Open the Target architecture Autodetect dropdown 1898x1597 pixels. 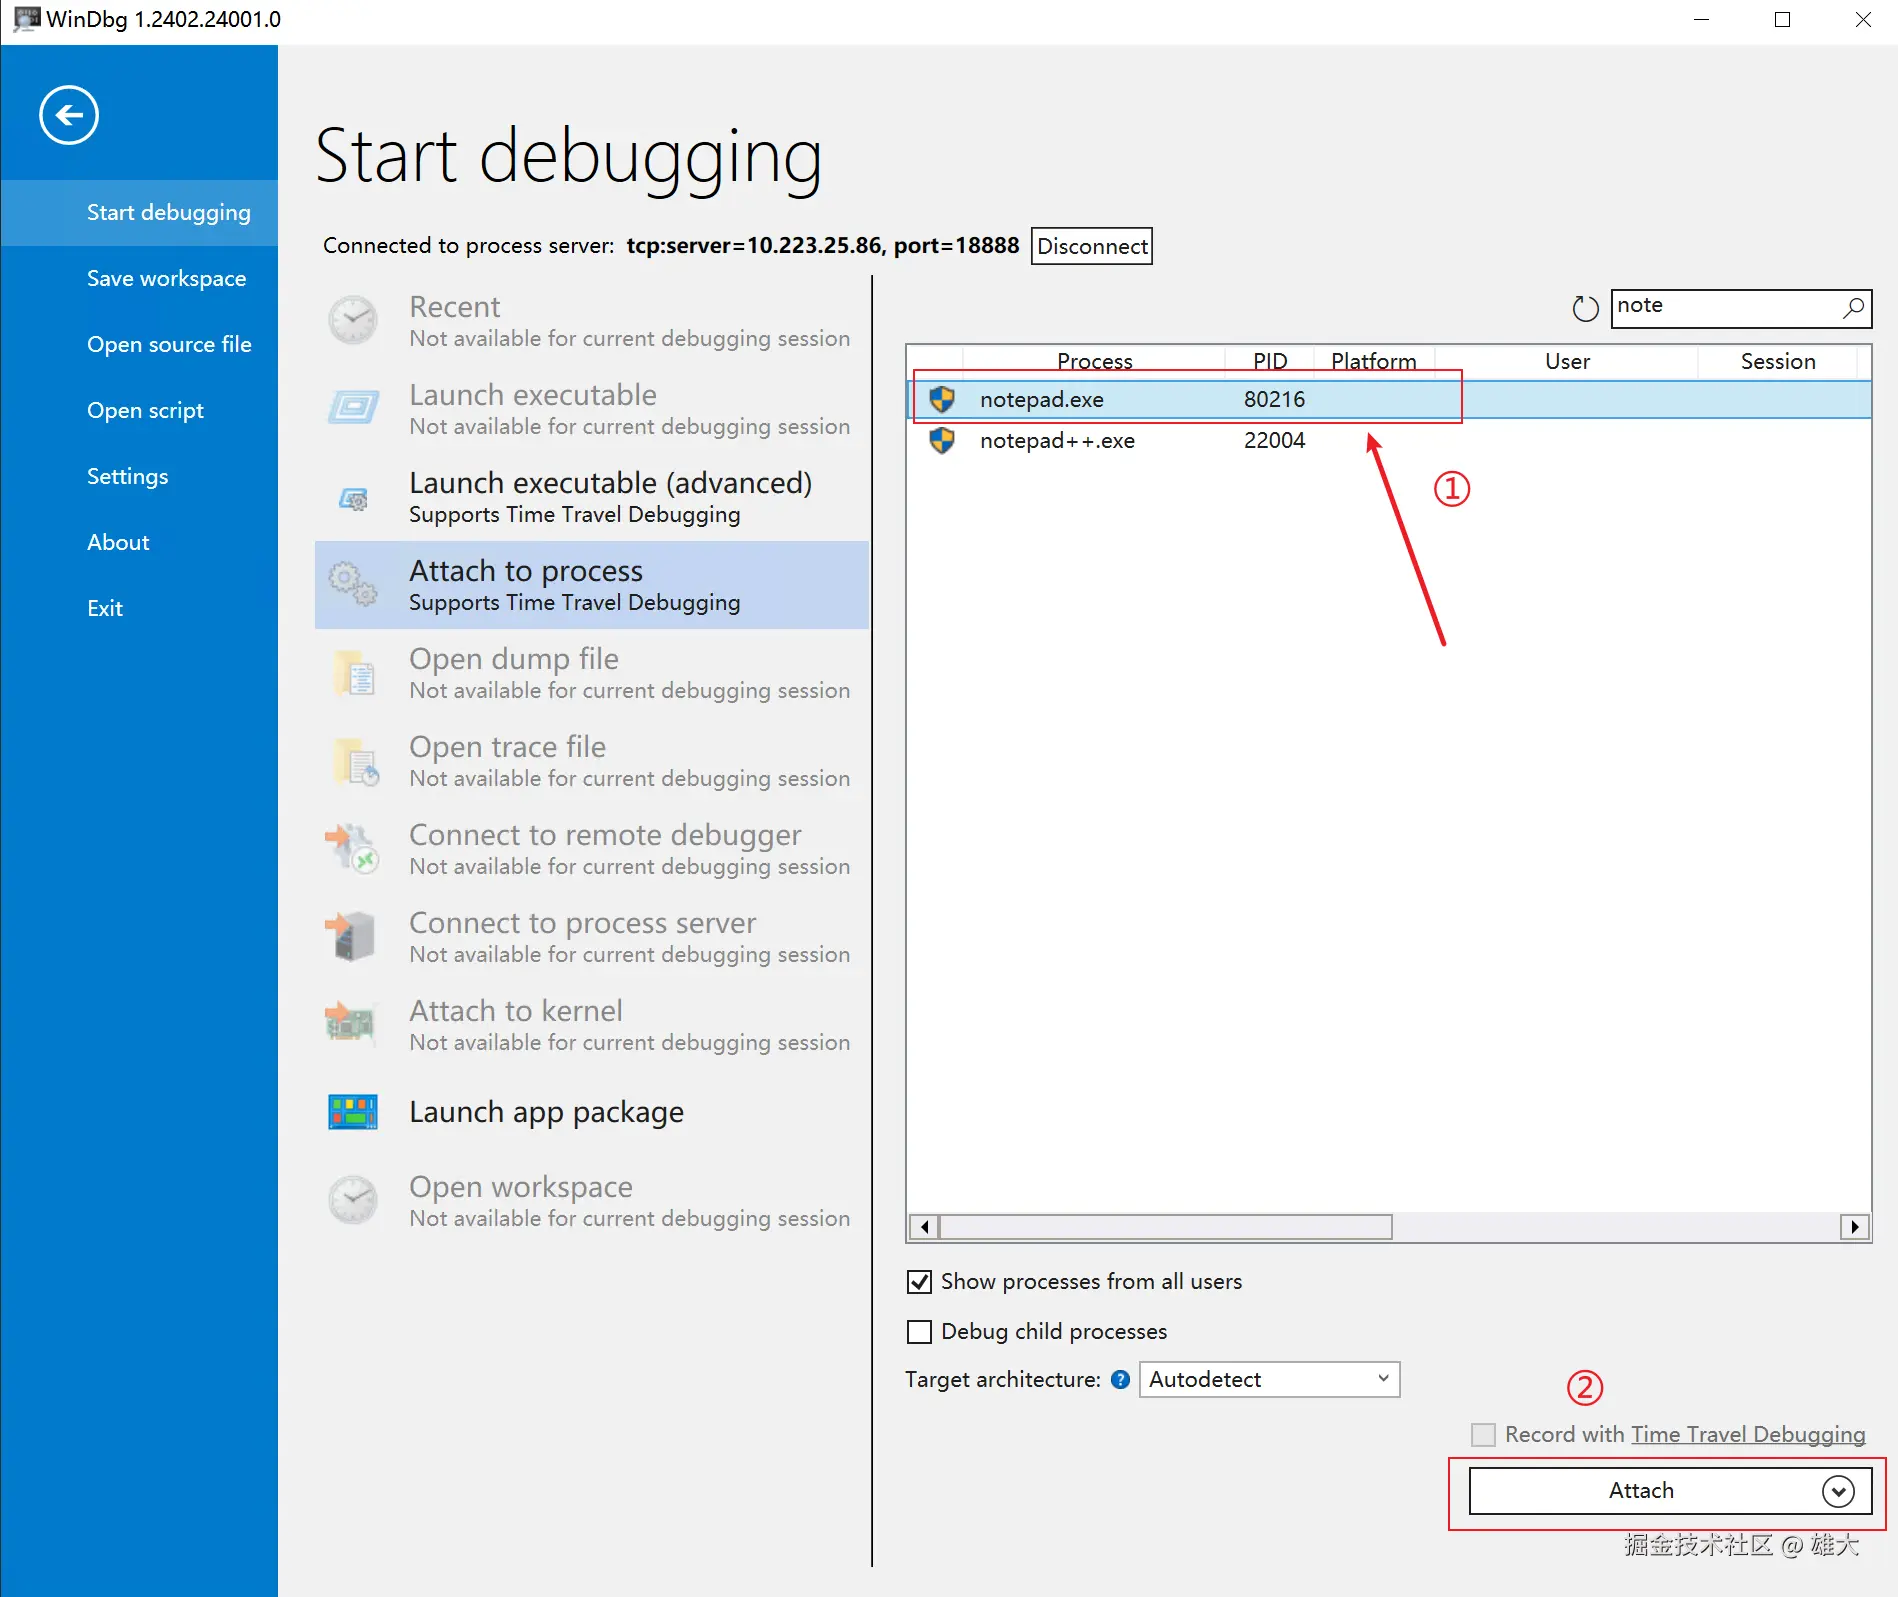point(1269,1380)
